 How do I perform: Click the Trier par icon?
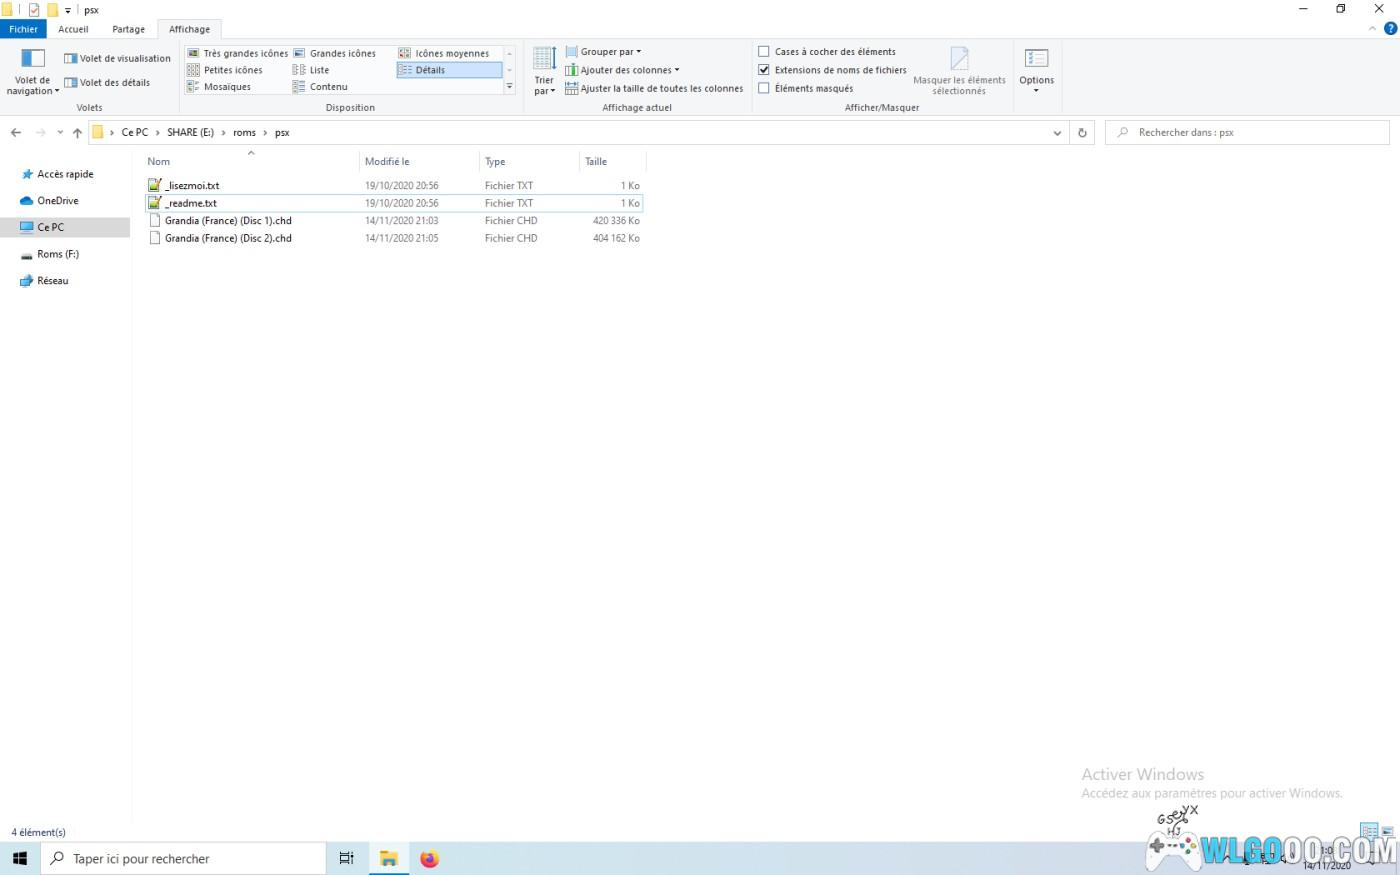pos(544,59)
